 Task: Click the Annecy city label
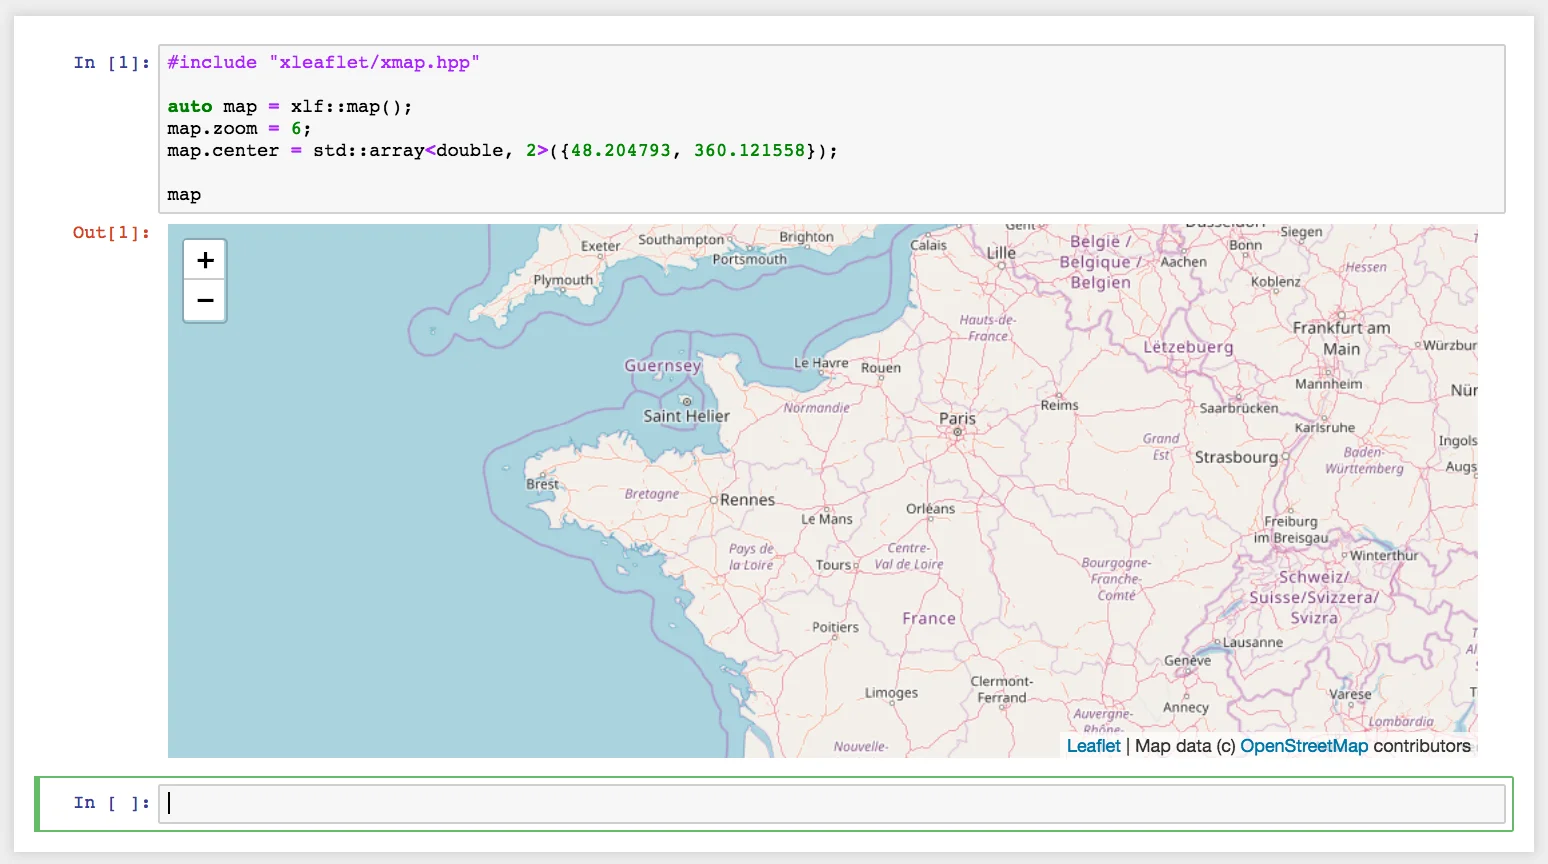[1186, 707]
